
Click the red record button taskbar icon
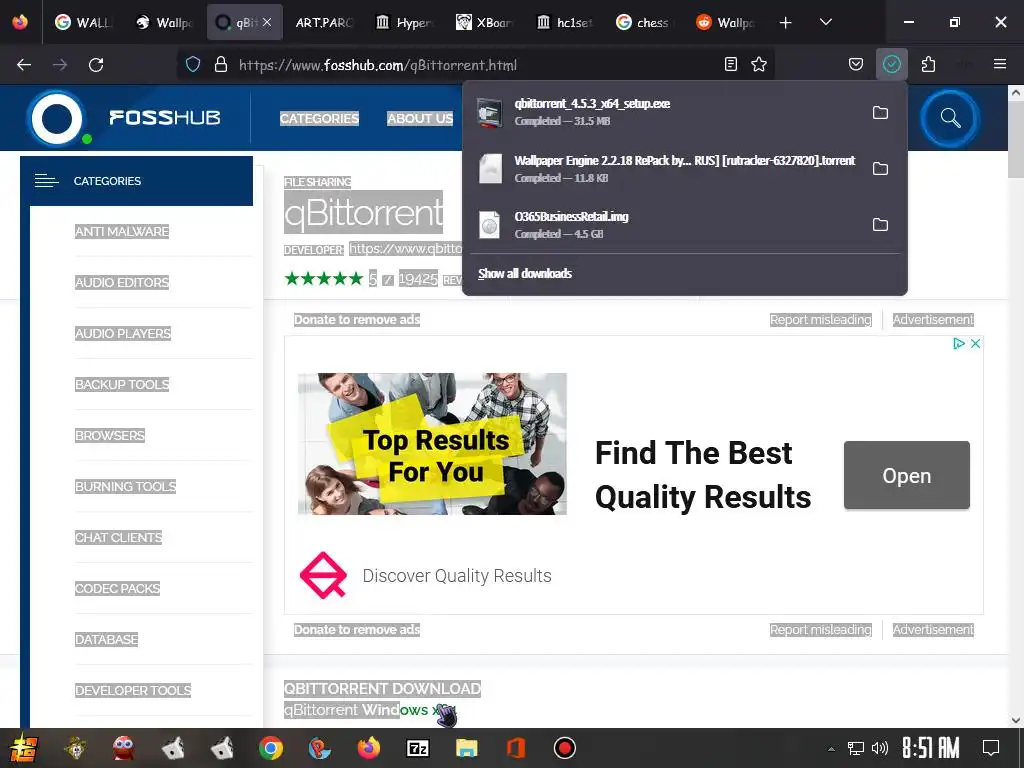point(564,748)
